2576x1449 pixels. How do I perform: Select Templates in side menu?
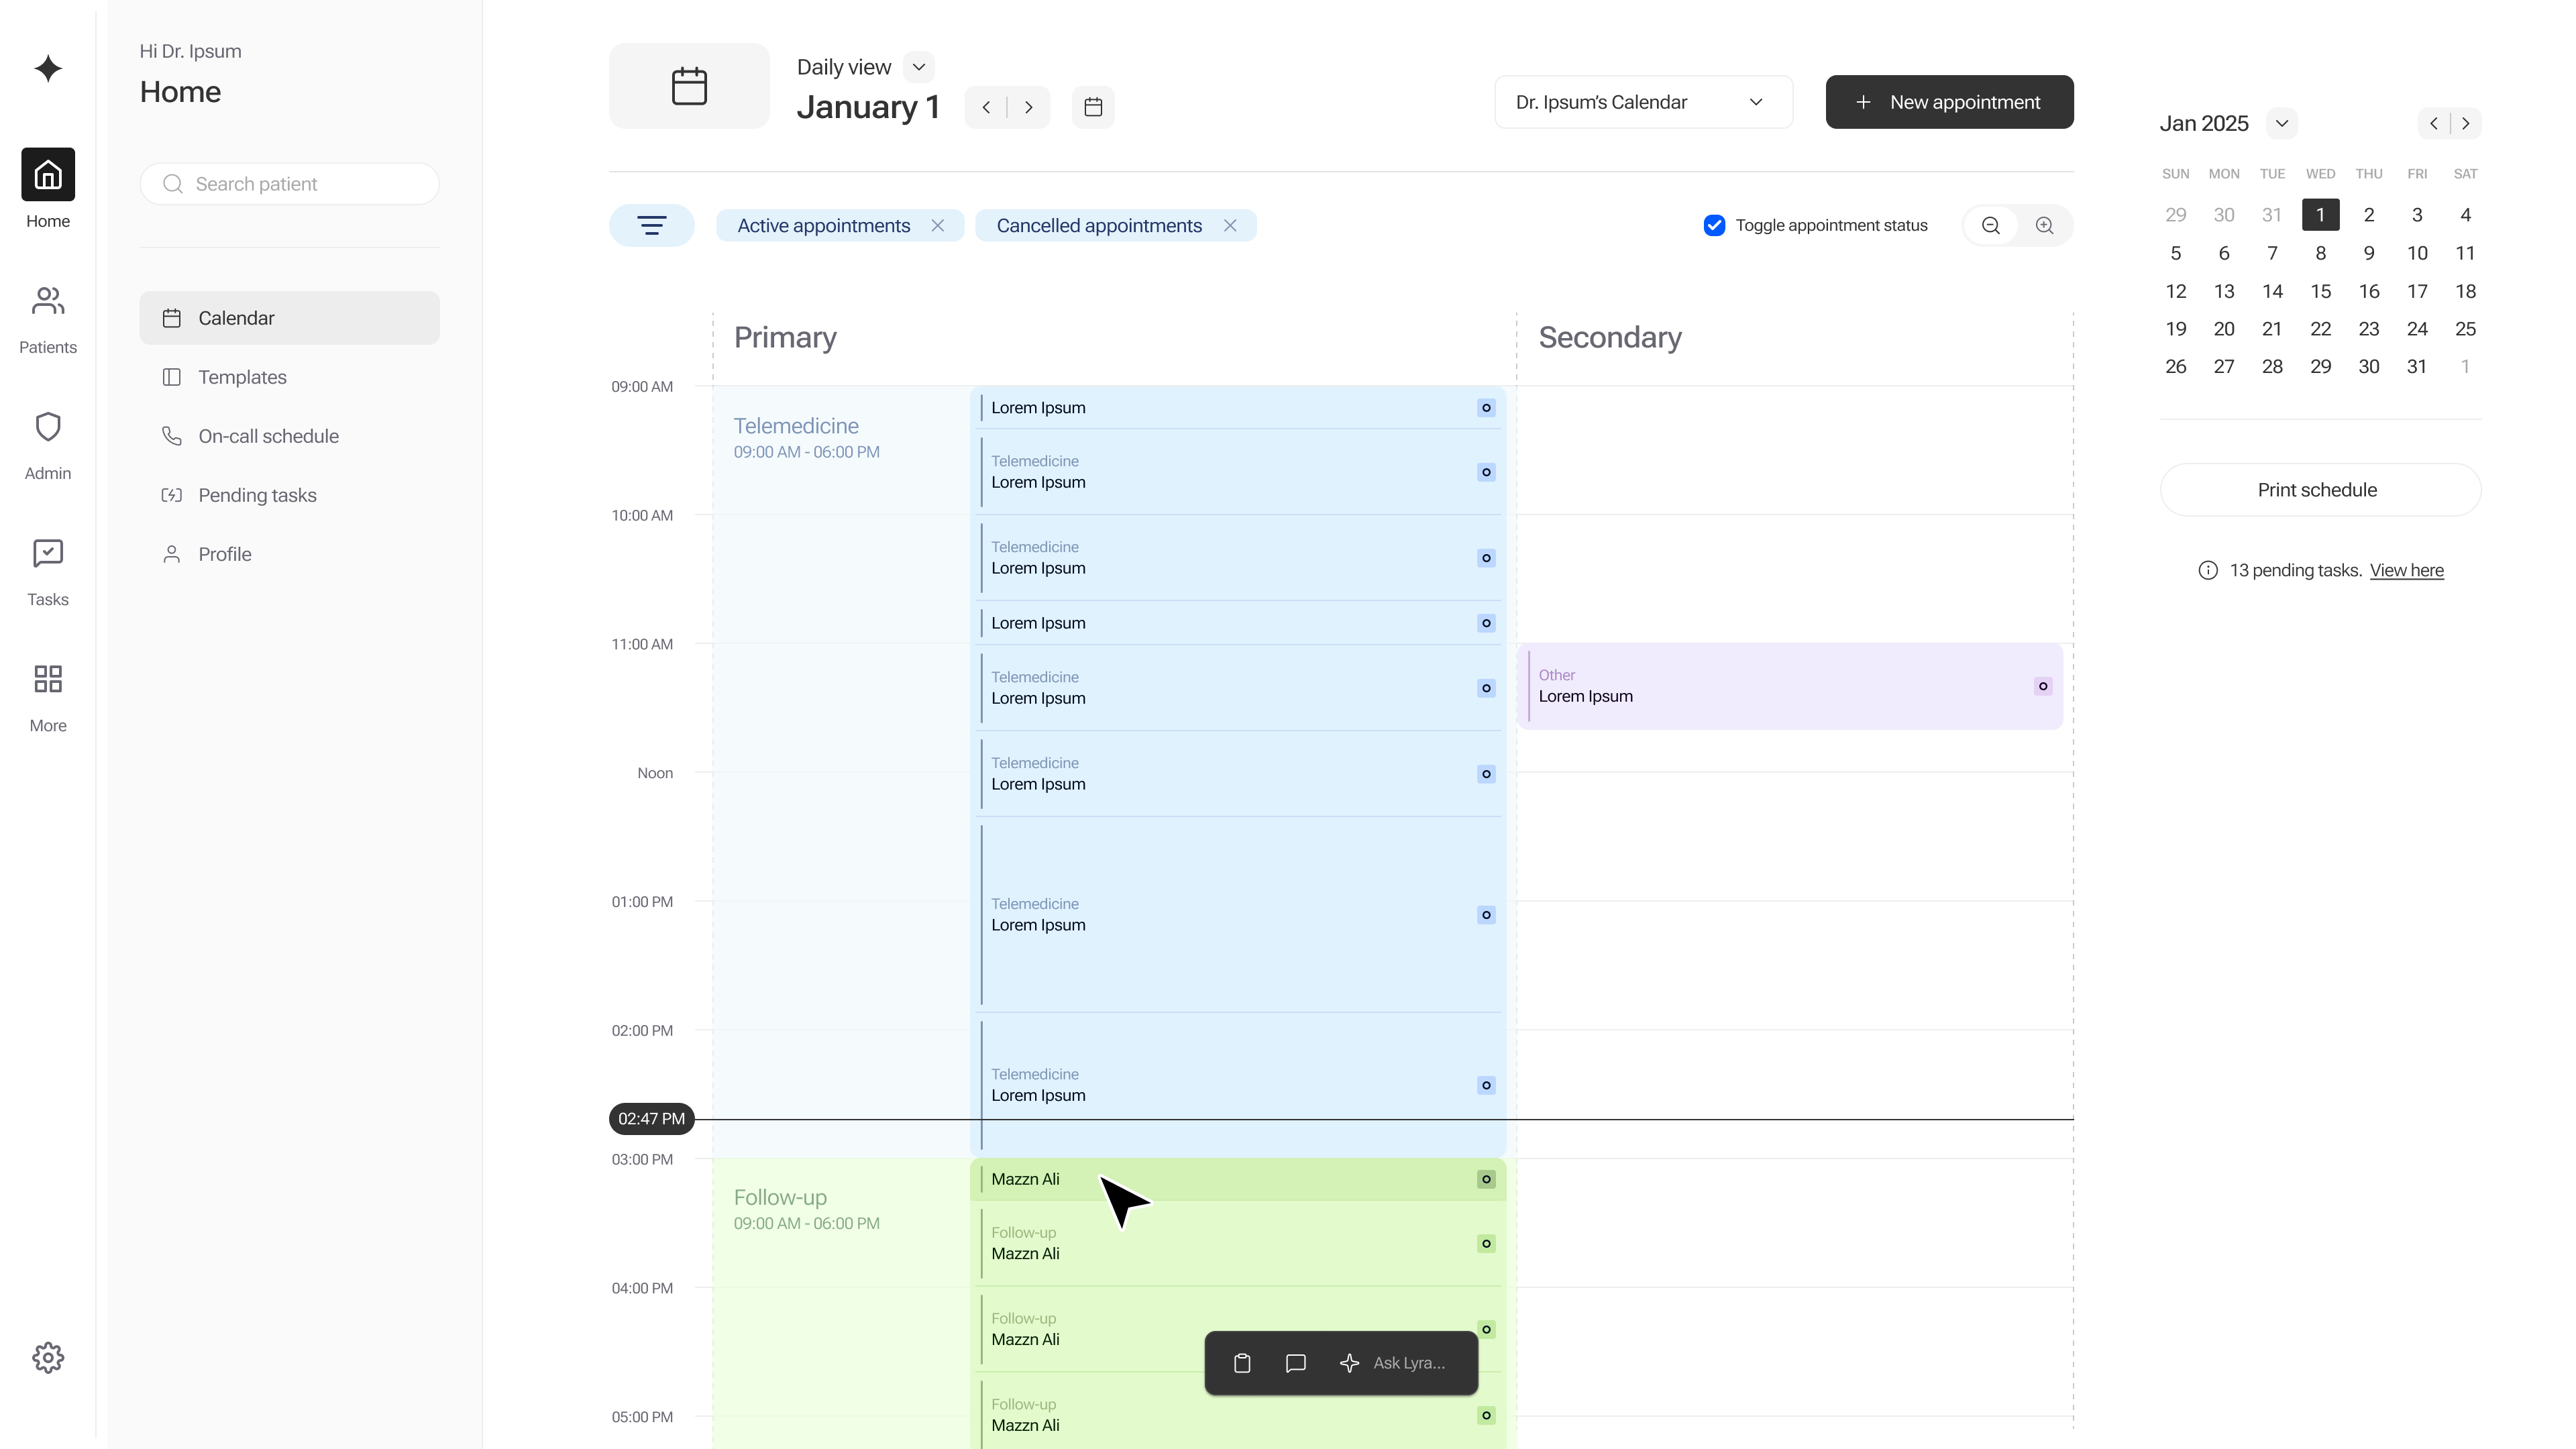[x=289, y=377]
